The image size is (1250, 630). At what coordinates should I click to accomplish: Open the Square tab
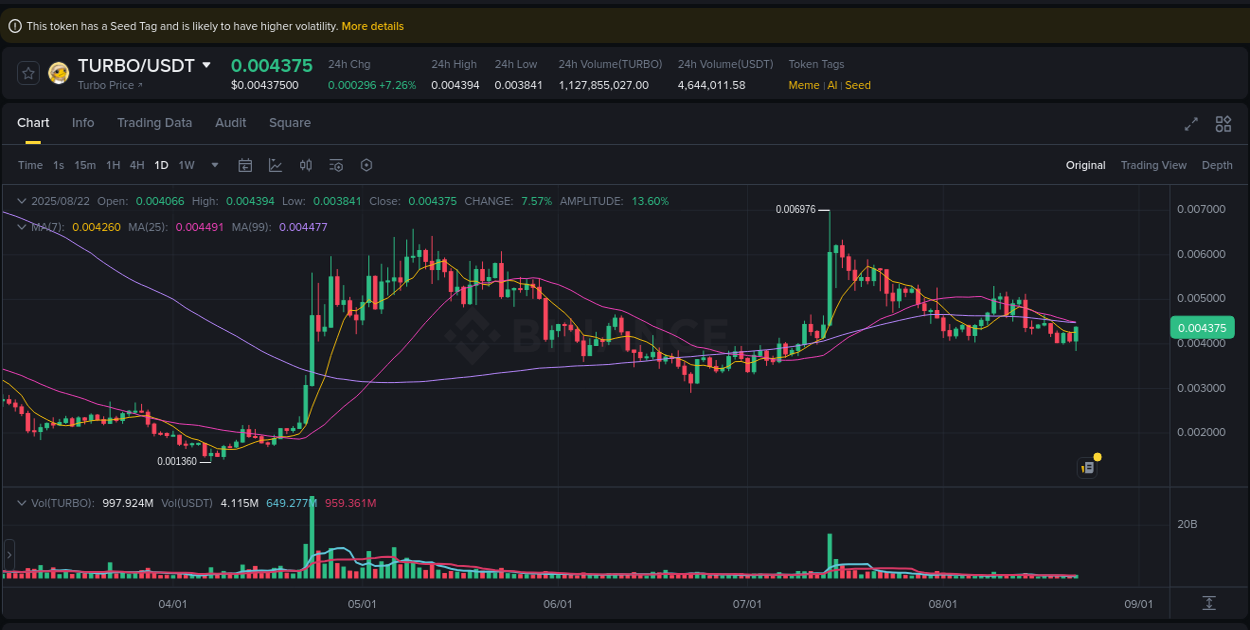pos(289,122)
